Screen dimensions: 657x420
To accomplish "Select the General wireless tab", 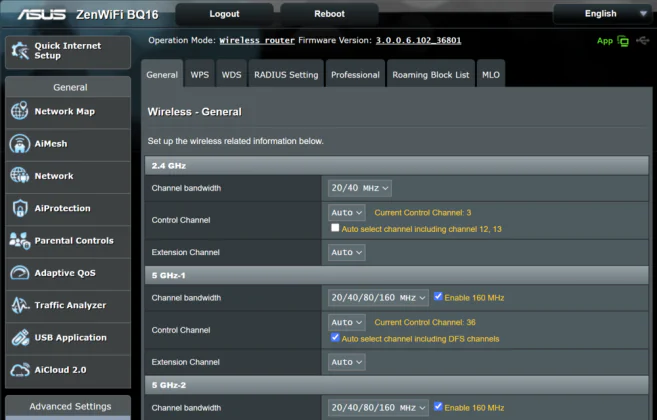I will (x=162, y=74).
